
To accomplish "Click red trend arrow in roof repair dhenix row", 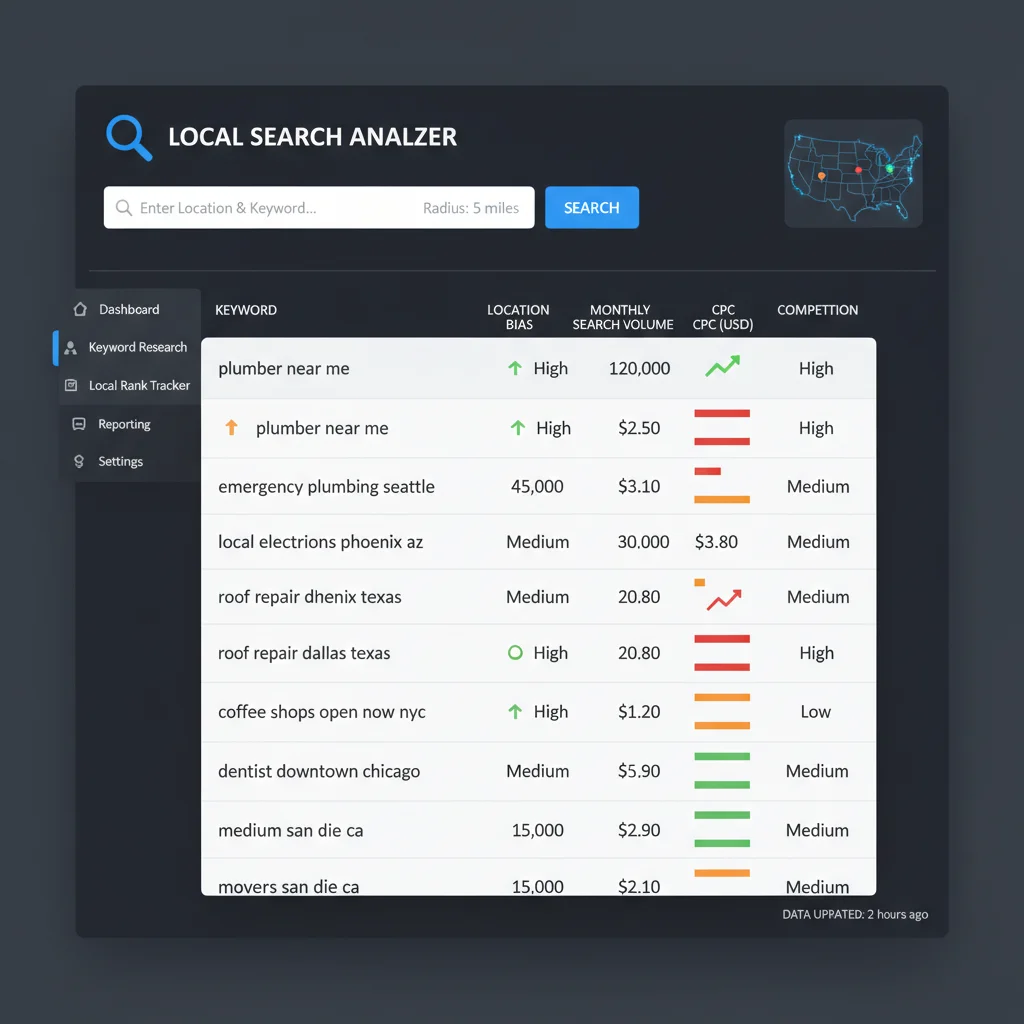I will [x=724, y=600].
